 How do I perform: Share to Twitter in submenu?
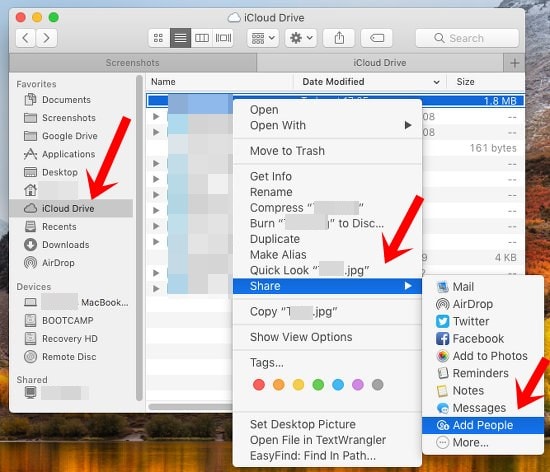pyautogui.click(x=483, y=321)
